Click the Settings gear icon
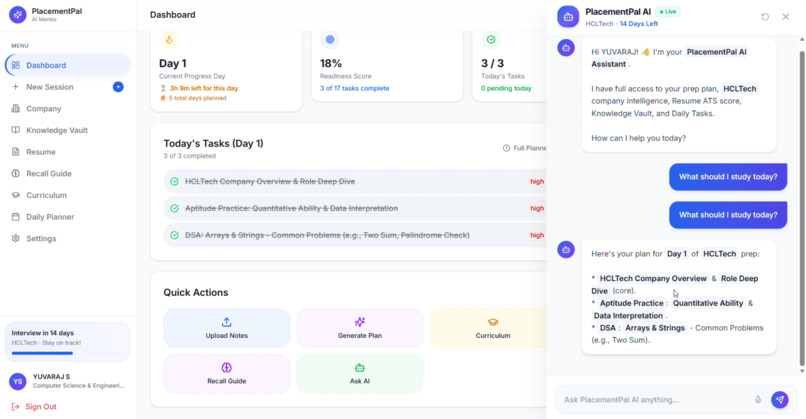Screen dimensions: 806x419 pyautogui.click(x=15, y=239)
